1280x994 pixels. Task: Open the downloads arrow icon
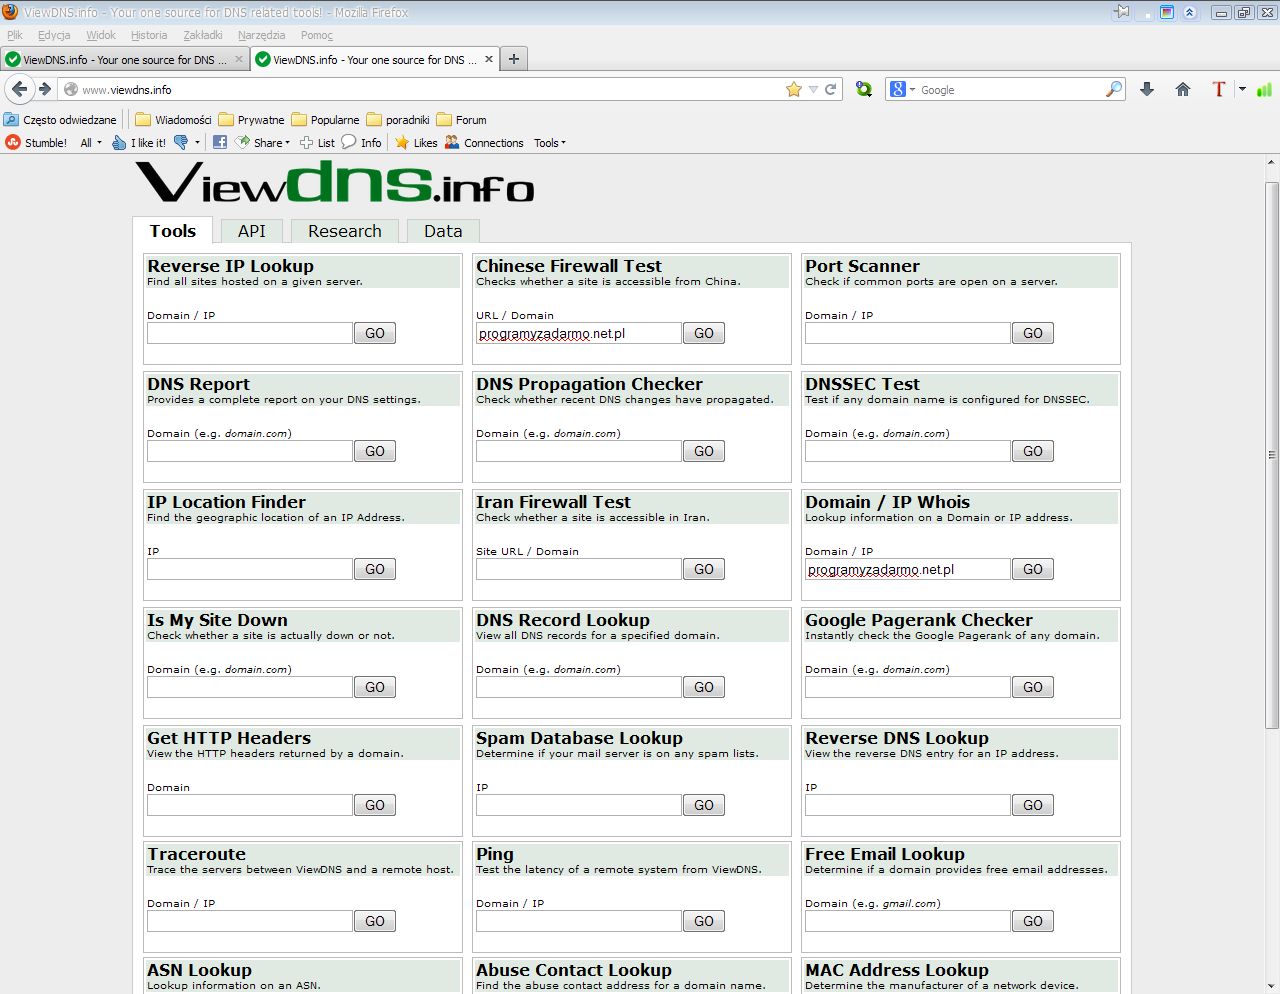(1147, 89)
